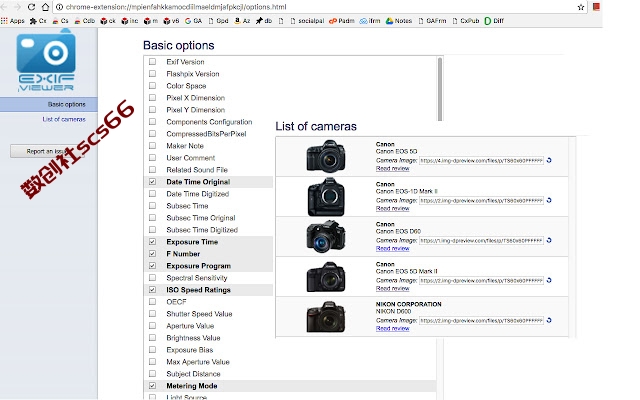Open Read review for Canon EOS D60
The height and width of the screenshot is (400, 640).
coord(392,249)
